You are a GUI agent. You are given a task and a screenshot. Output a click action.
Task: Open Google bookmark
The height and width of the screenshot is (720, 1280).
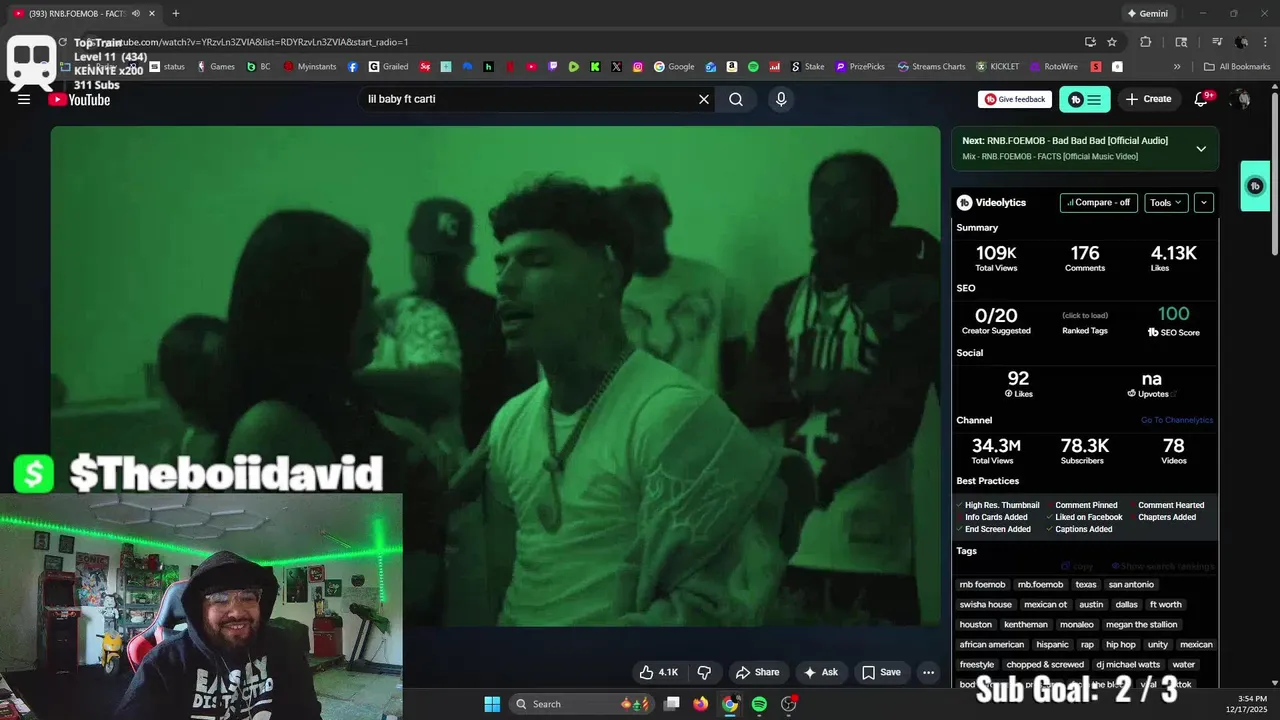point(674,67)
